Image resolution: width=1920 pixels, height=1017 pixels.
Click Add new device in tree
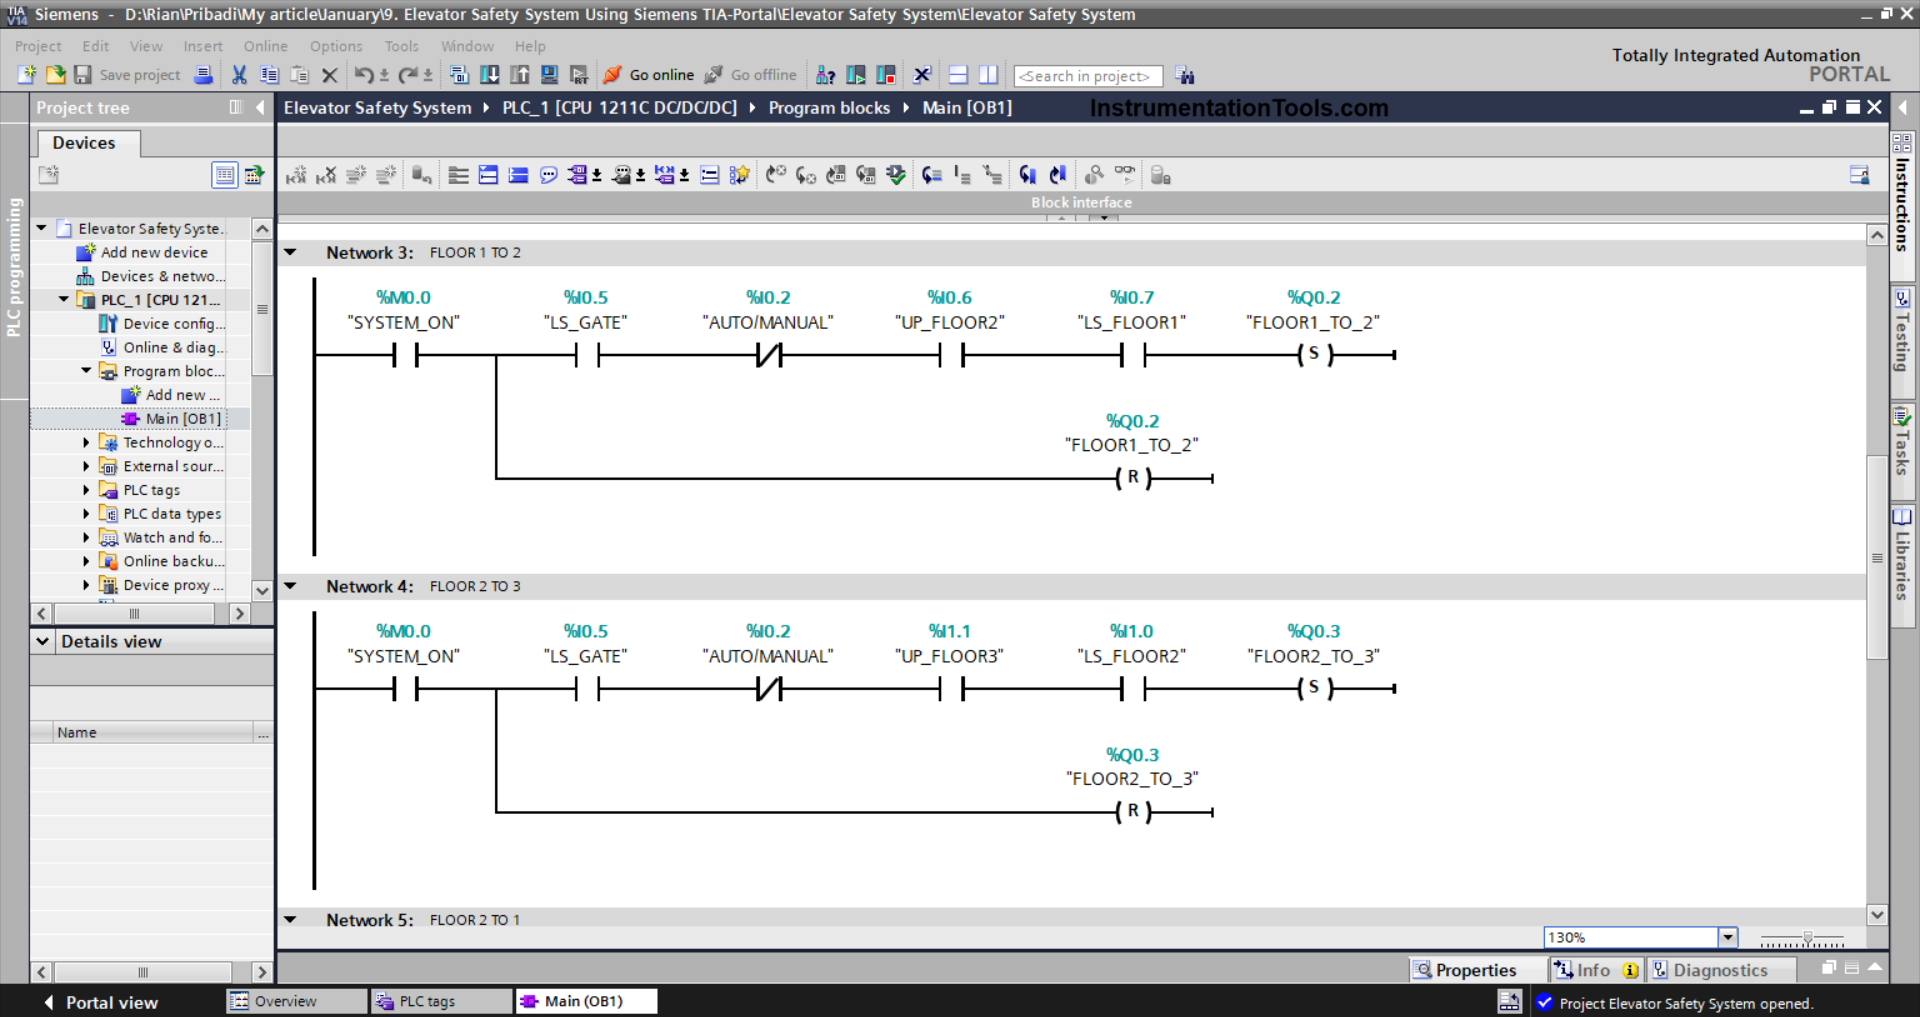143,252
